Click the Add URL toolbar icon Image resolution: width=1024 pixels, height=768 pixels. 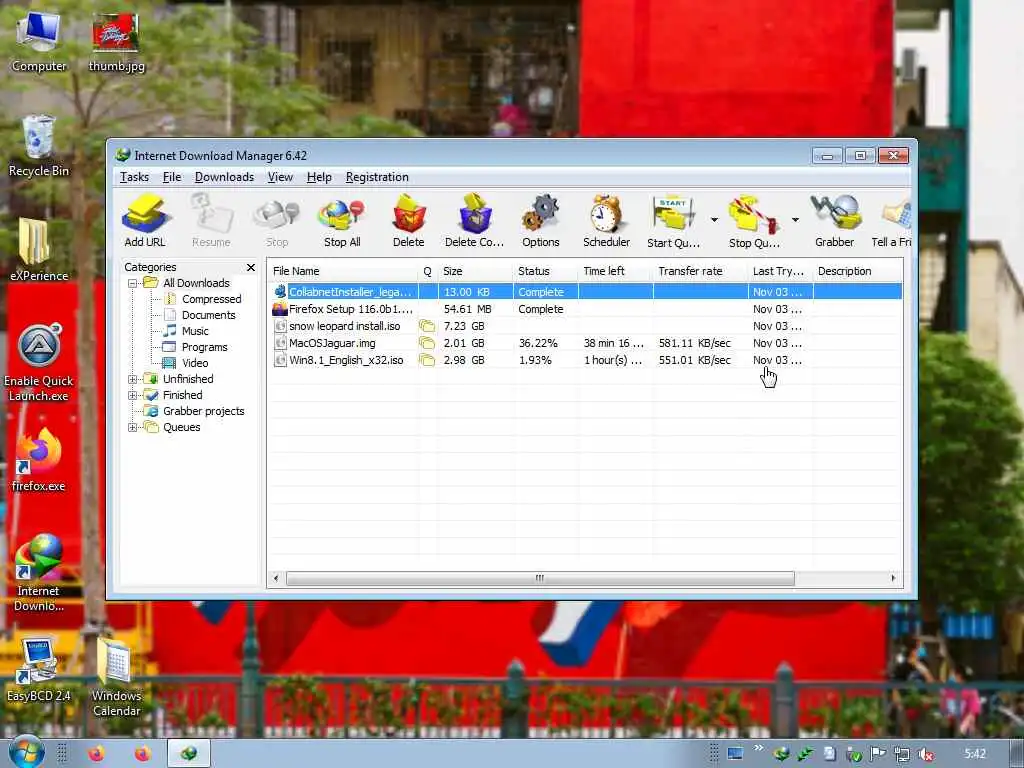145,220
